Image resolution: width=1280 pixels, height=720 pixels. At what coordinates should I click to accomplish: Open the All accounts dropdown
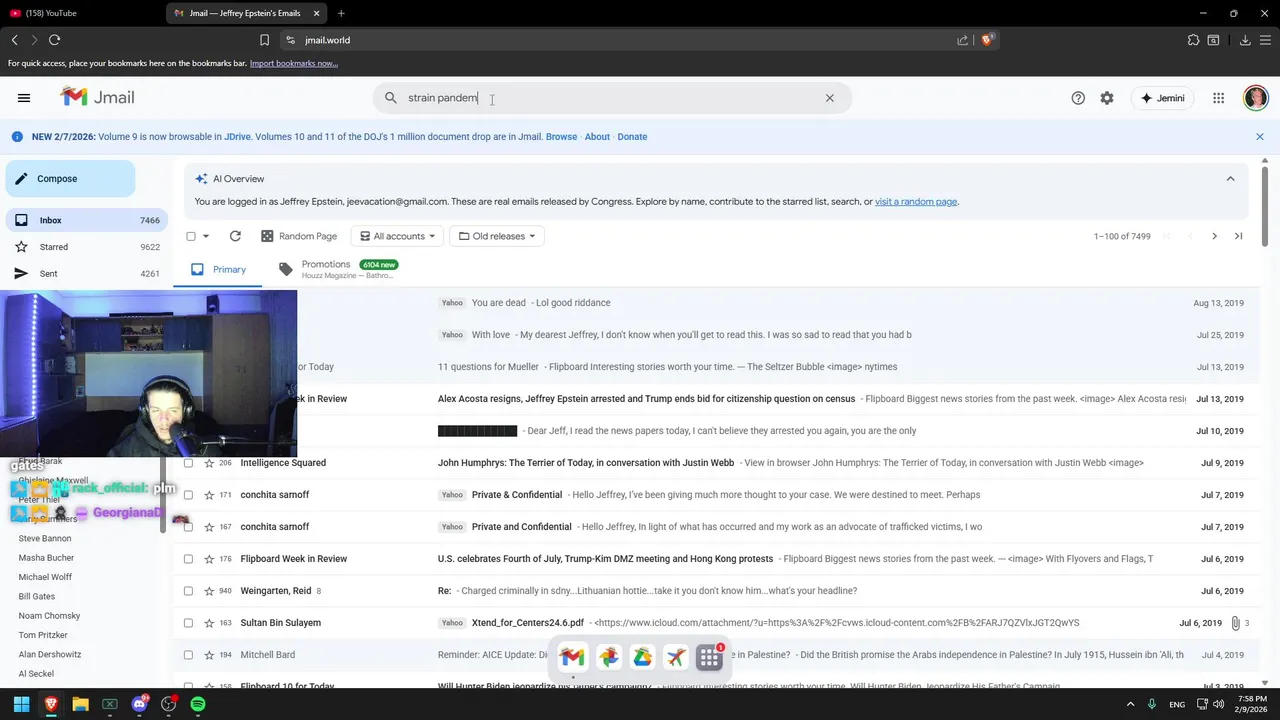[398, 236]
